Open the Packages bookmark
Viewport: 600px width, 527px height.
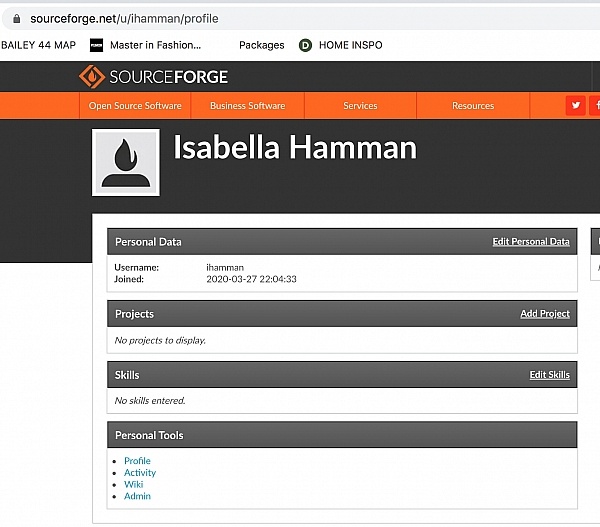tap(262, 45)
